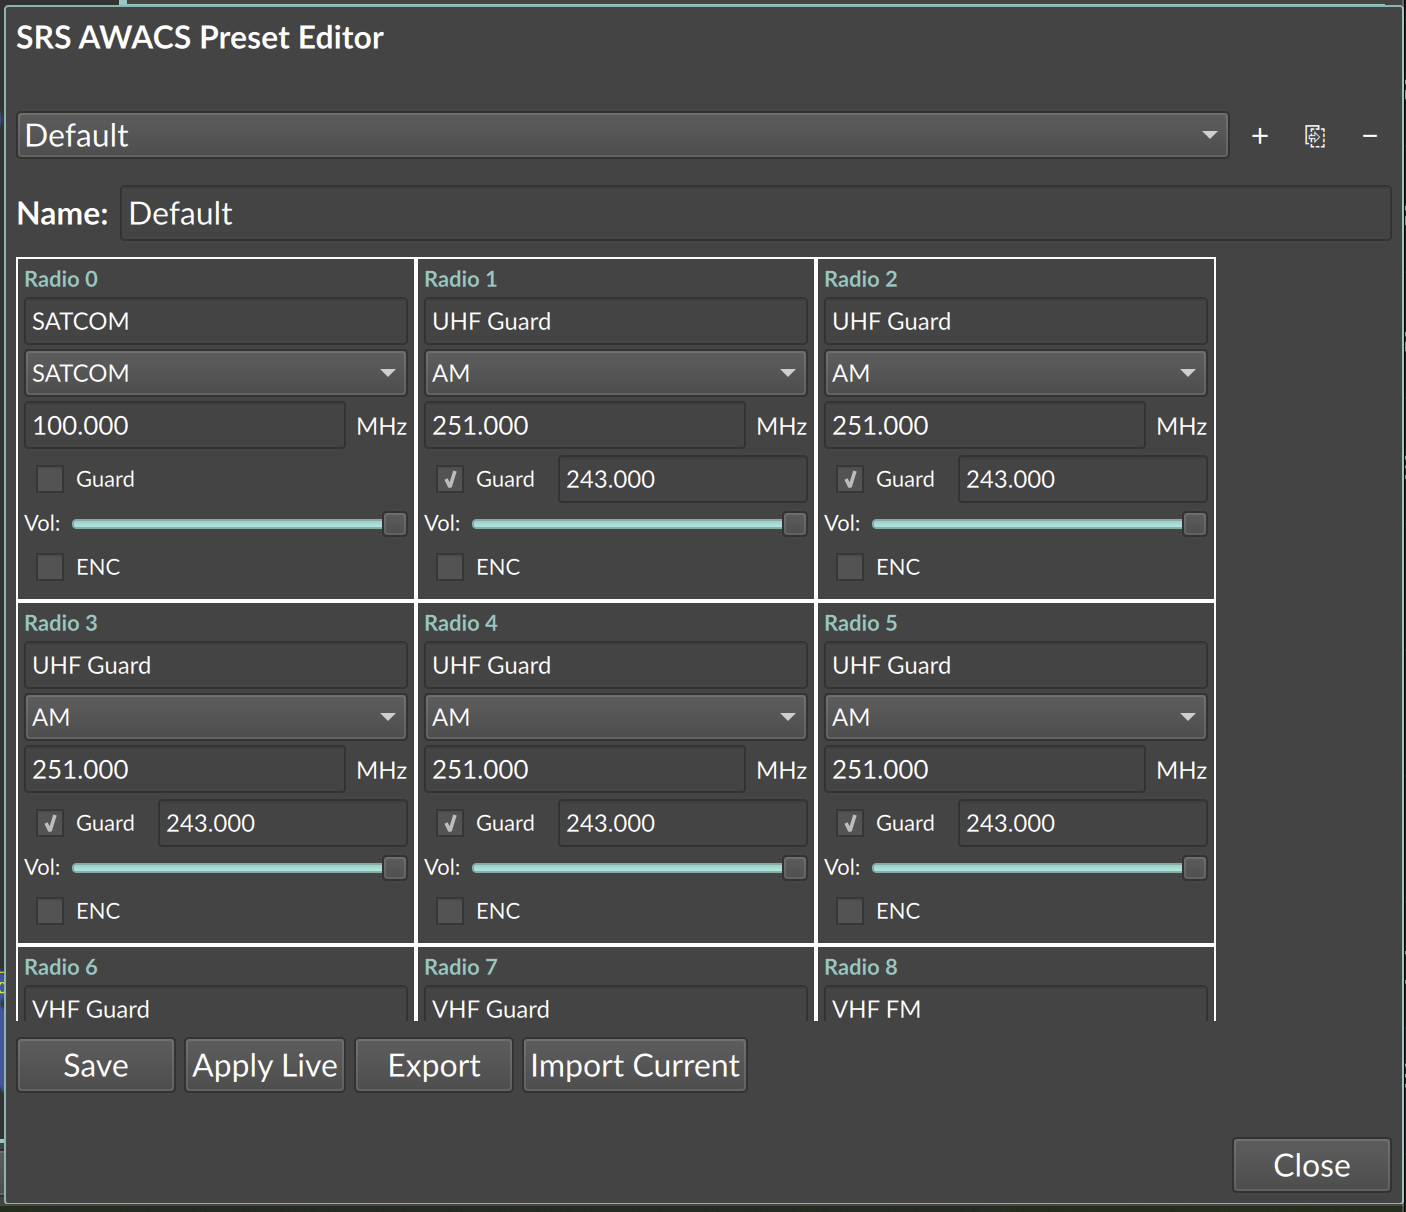The width and height of the screenshot is (1406, 1212).
Task: Edit Radio 4 guard frequency 243.000
Action: pos(682,823)
